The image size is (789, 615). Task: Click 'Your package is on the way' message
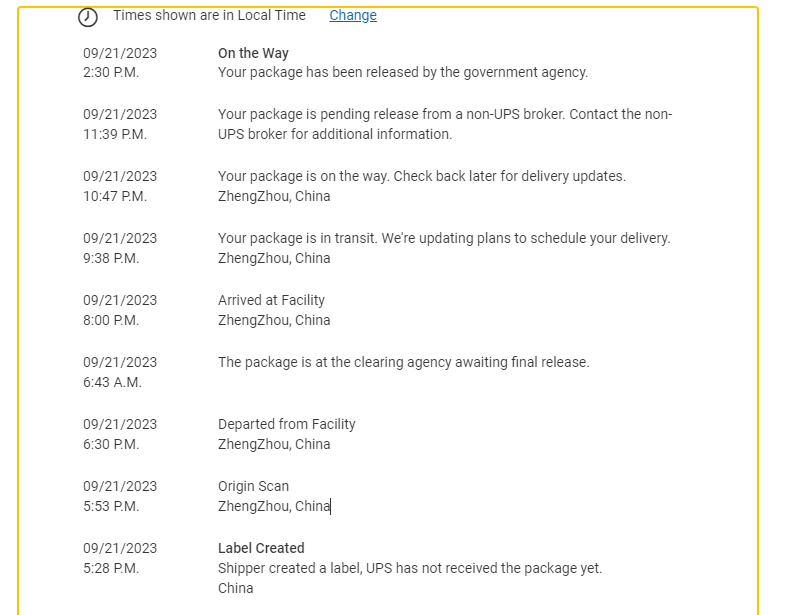422,176
